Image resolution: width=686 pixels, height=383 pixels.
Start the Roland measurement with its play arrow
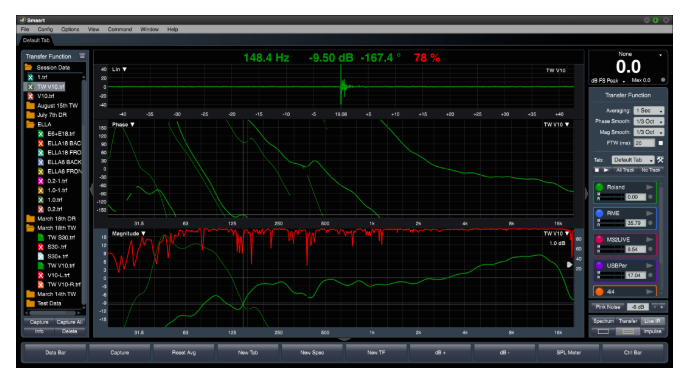pyautogui.click(x=649, y=187)
